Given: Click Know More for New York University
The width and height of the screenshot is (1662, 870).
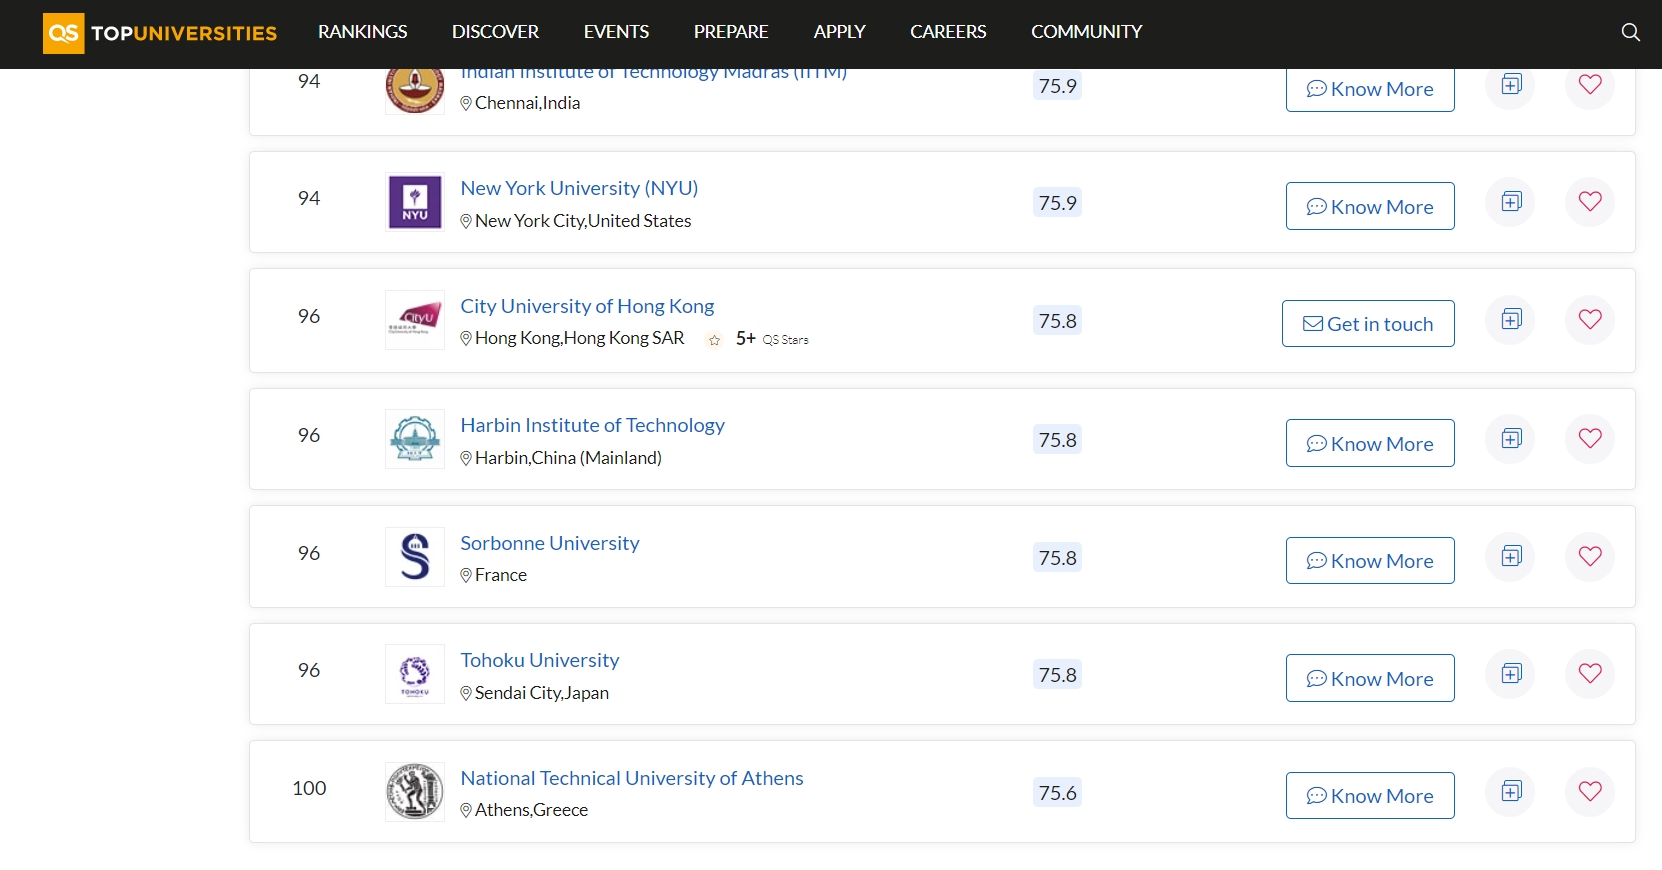Looking at the screenshot, I should point(1370,206).
